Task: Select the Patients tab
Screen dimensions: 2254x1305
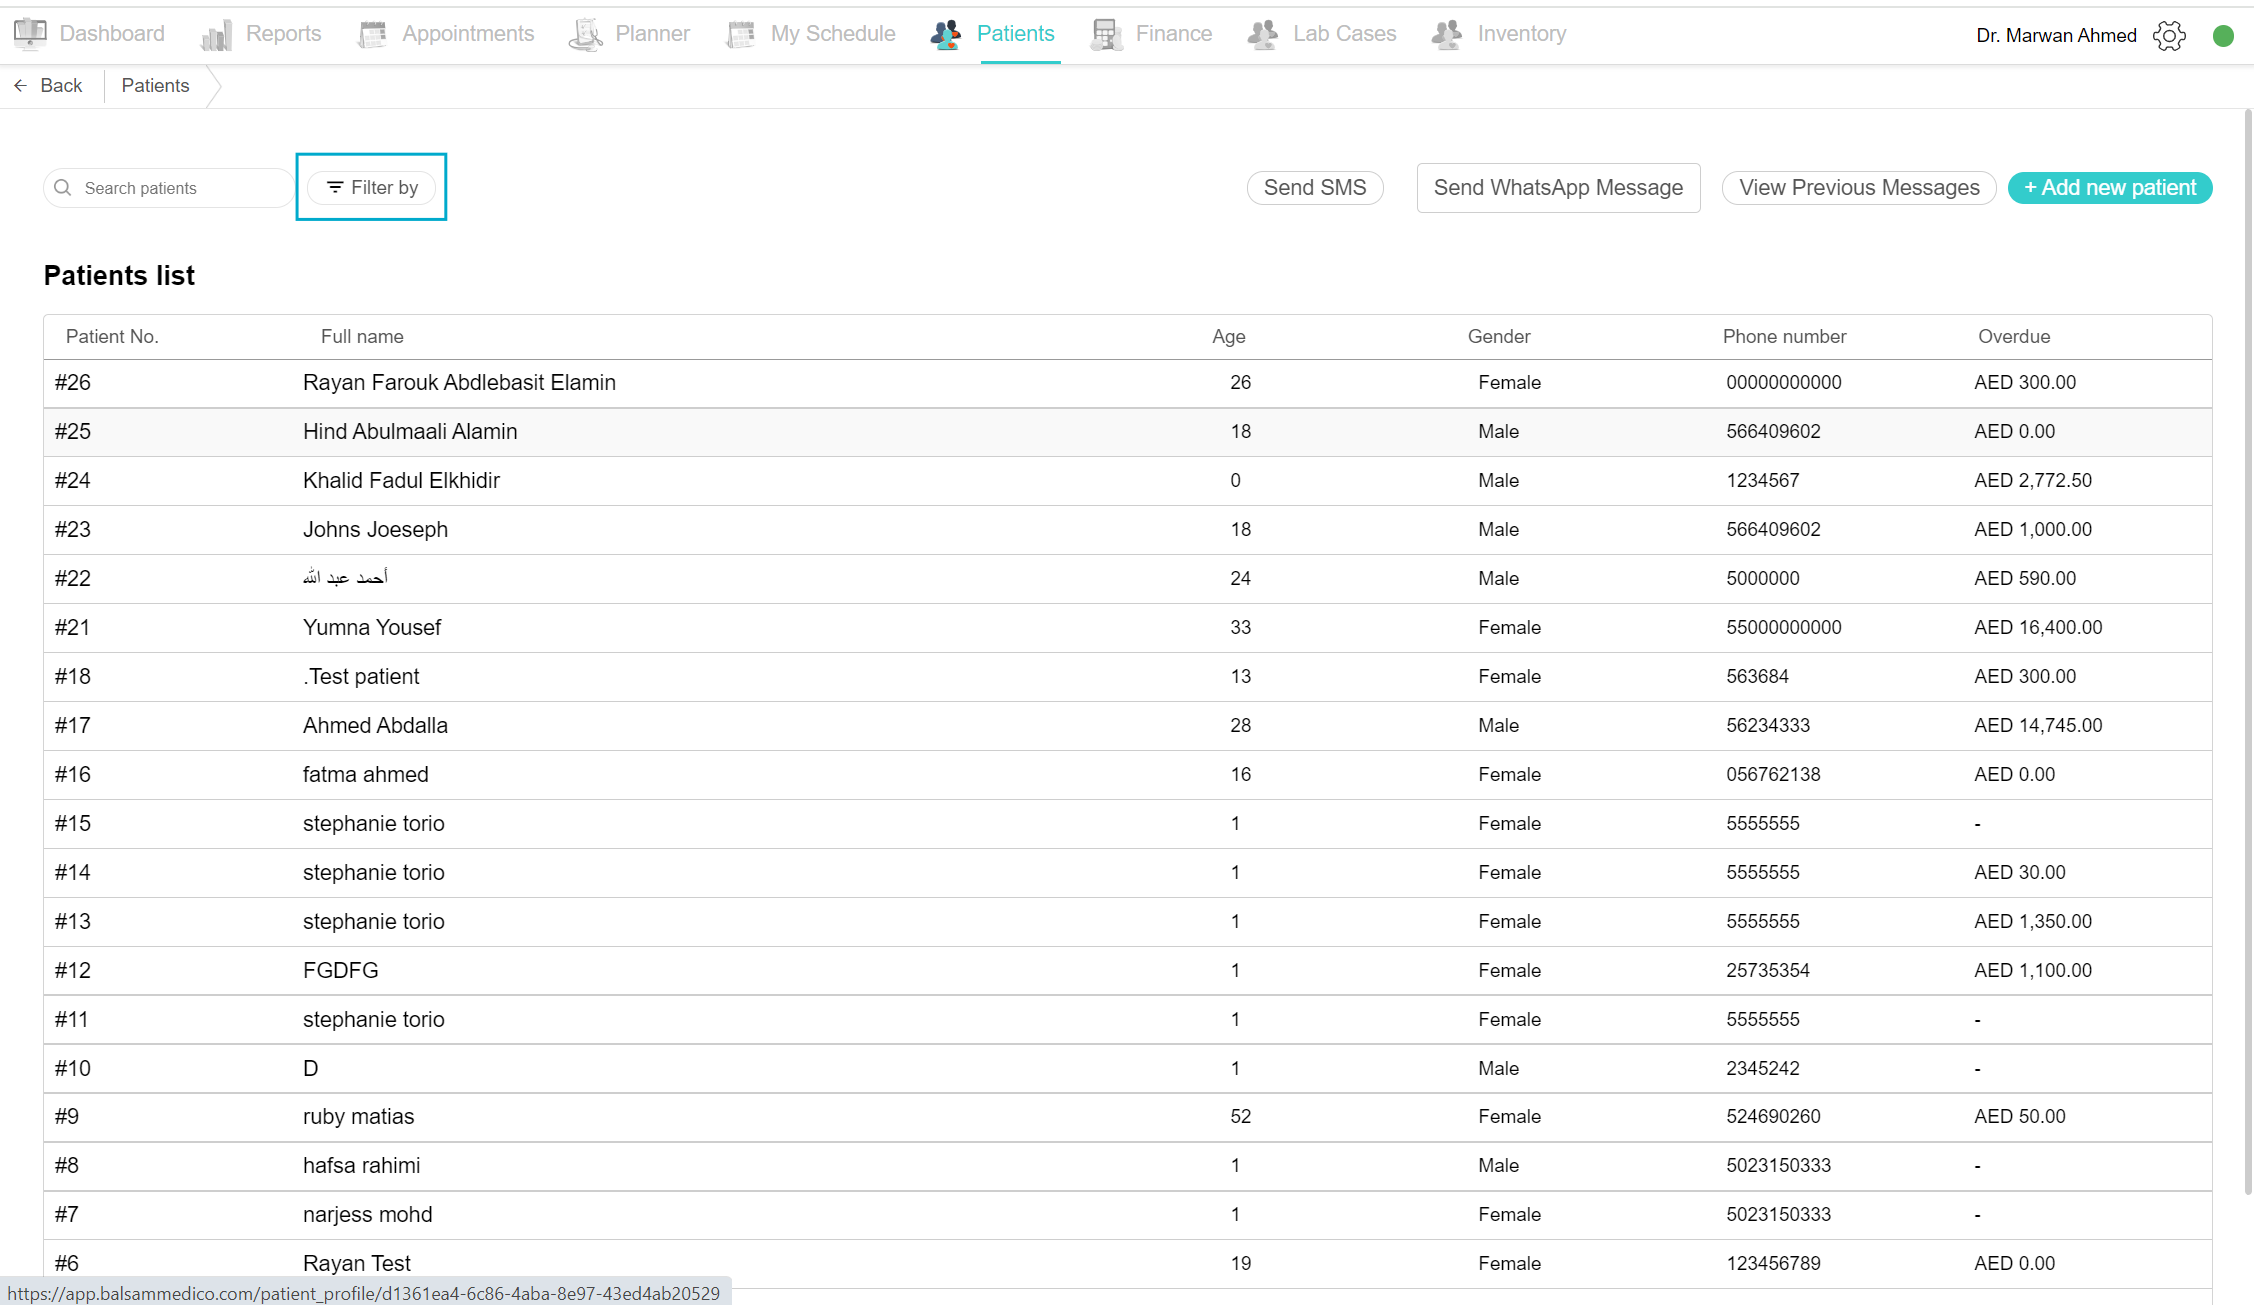Action: [x=1015, y=34]
